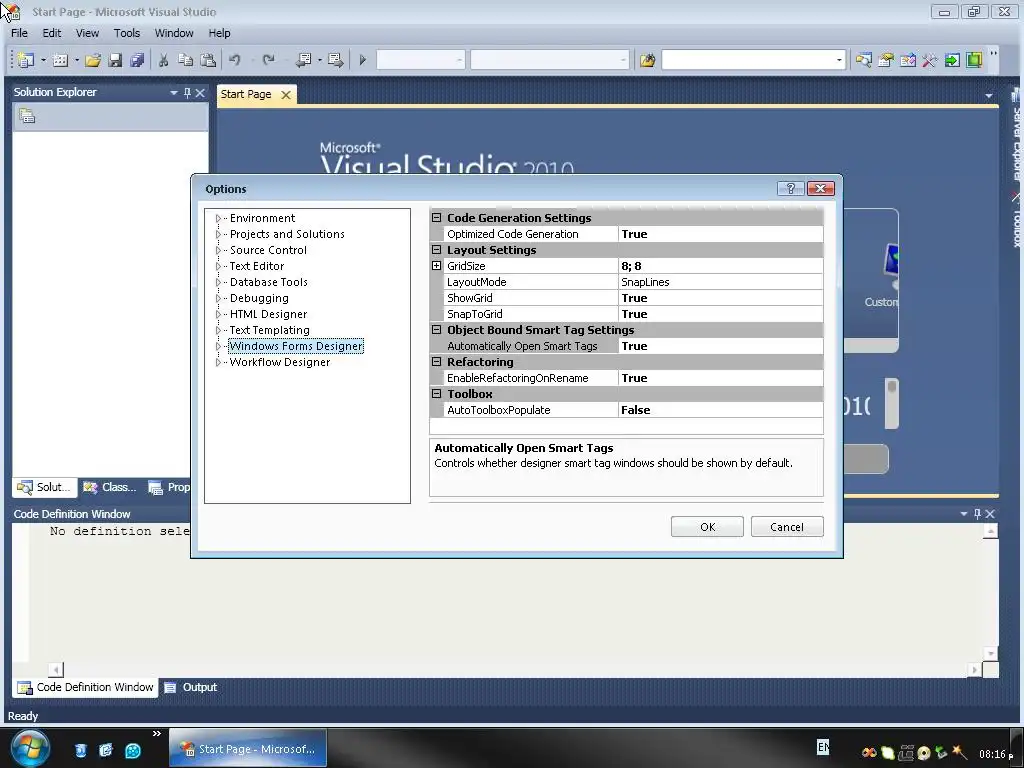Image resolution: width=1024 pixels, height=768 pixels.
Task: Select the LayoutMode SnapLines value
Action: (720, 282)
